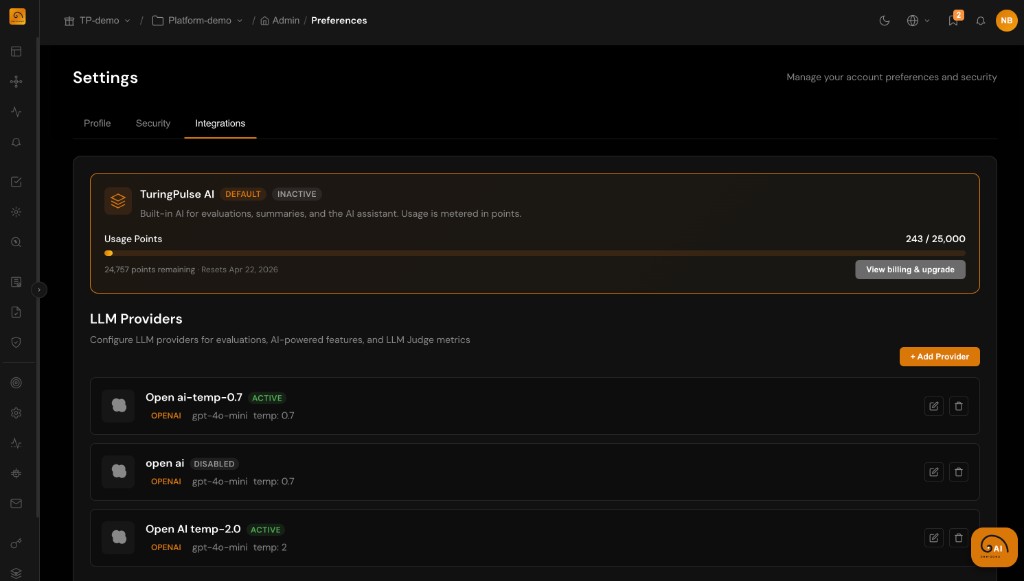Switch to the Security tab

click(x=153, y=123)
